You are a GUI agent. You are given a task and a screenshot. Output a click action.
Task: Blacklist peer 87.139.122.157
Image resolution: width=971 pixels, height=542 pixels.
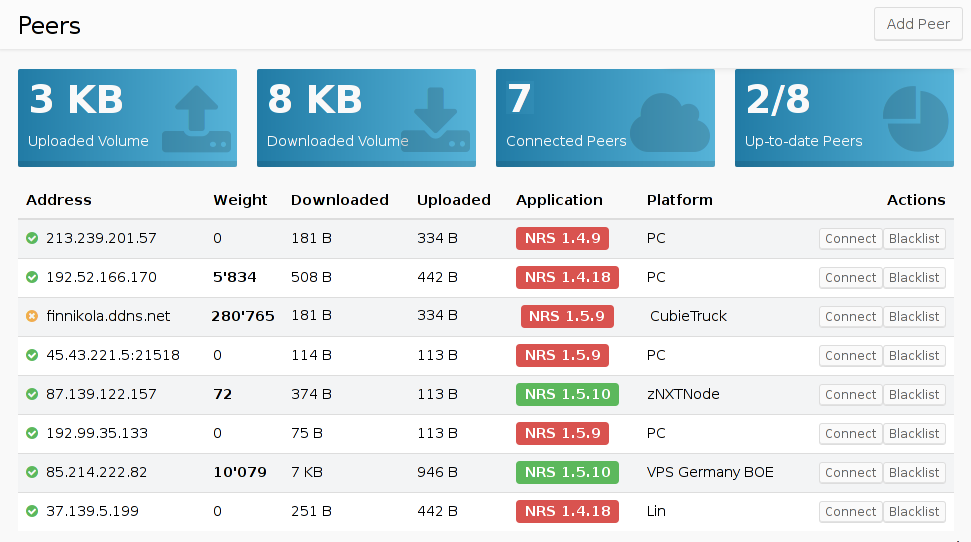(x=914, y=395)
